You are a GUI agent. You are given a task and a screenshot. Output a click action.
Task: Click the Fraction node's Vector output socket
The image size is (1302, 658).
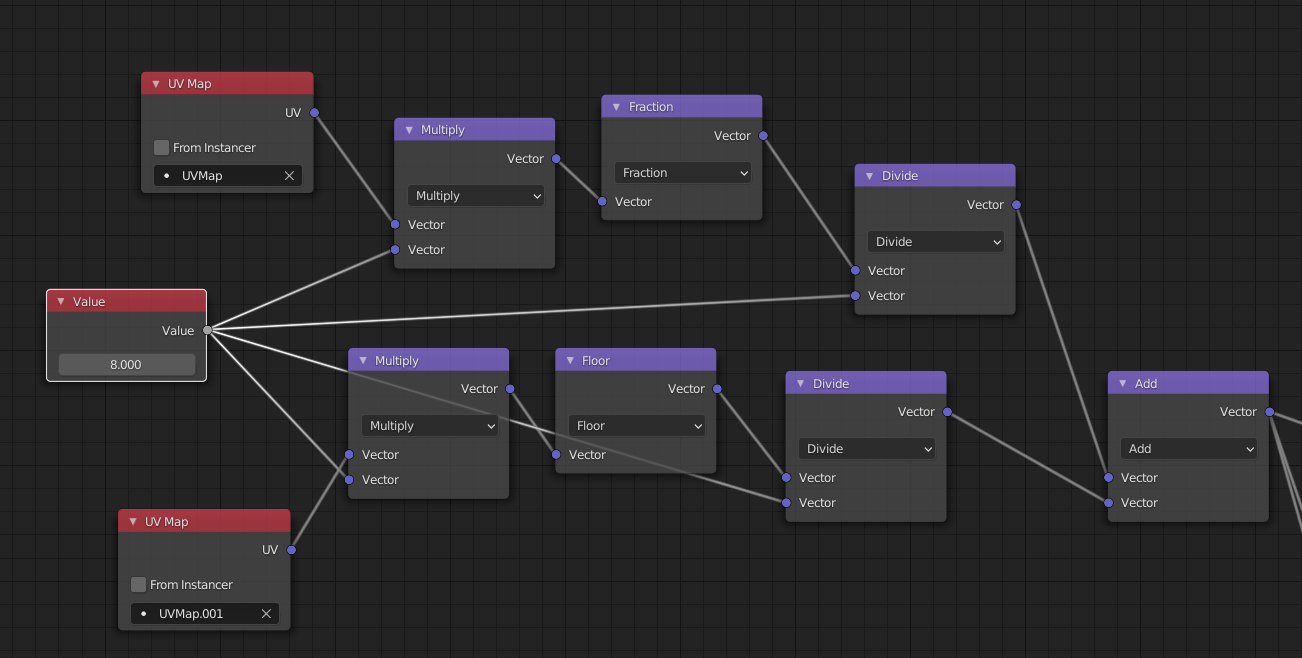pyautogui.click(x=763, y=136)
